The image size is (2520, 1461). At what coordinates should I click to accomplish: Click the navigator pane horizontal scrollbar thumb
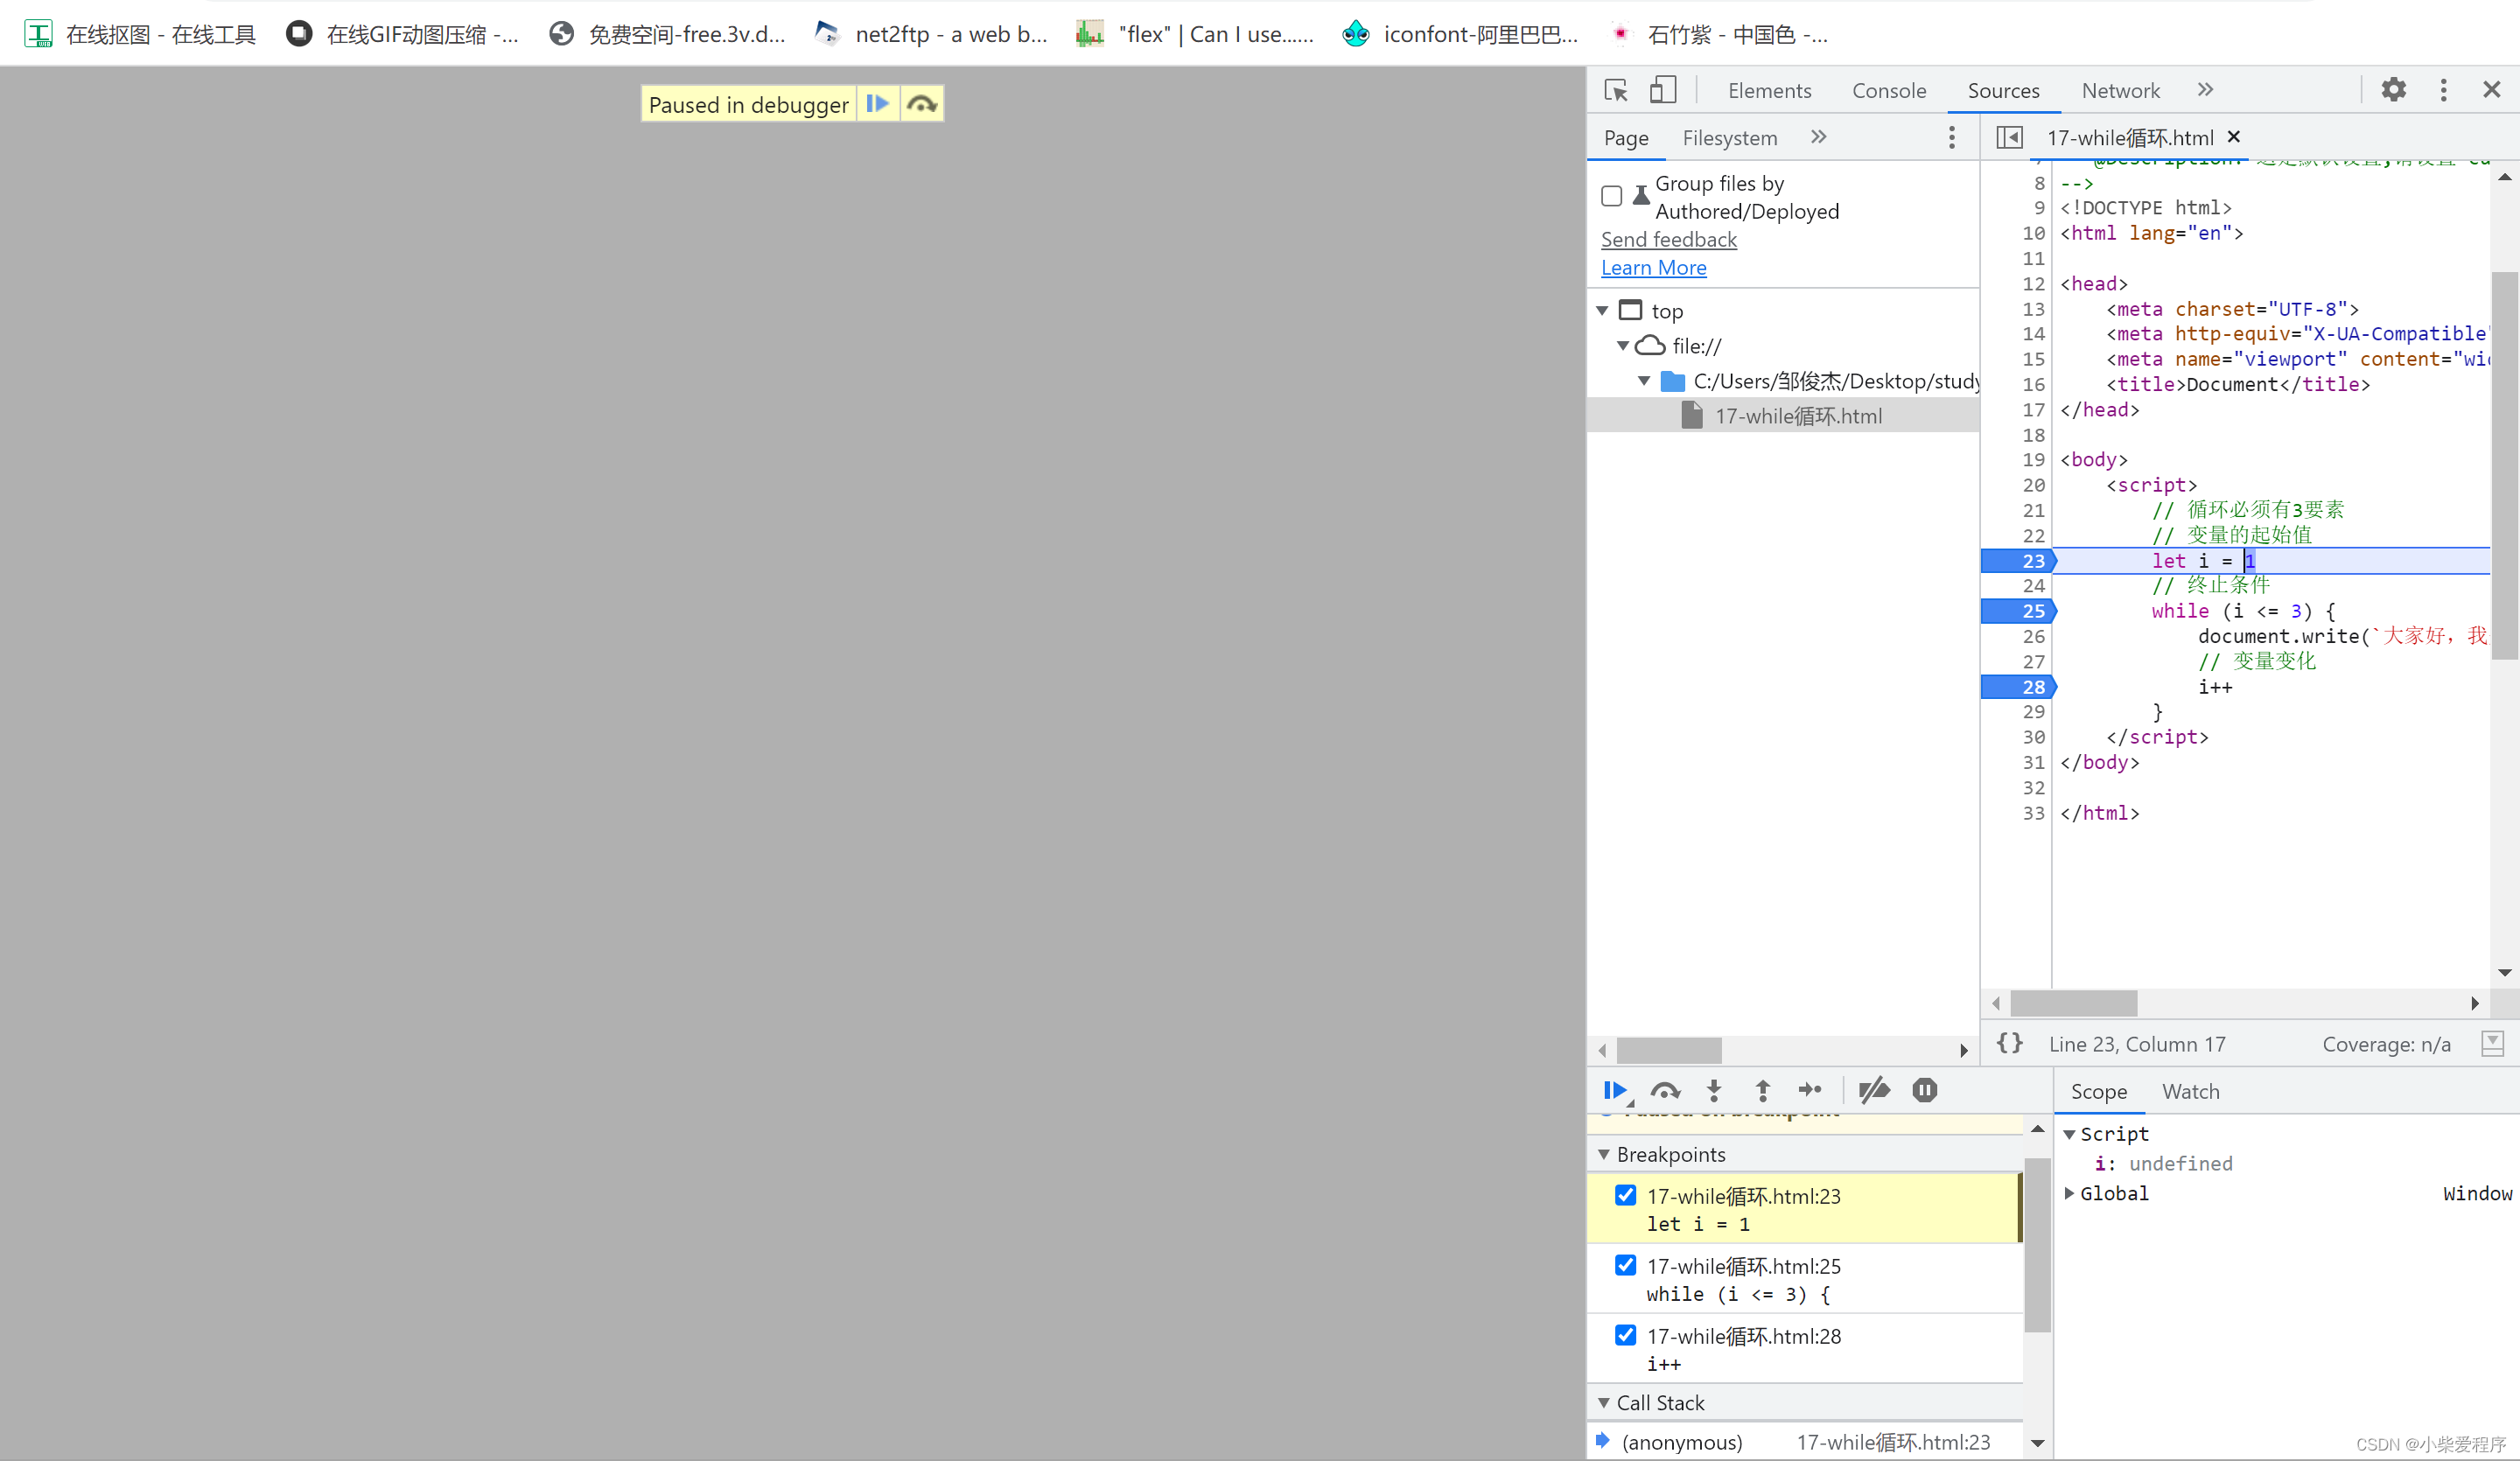click(1668, 1050)
